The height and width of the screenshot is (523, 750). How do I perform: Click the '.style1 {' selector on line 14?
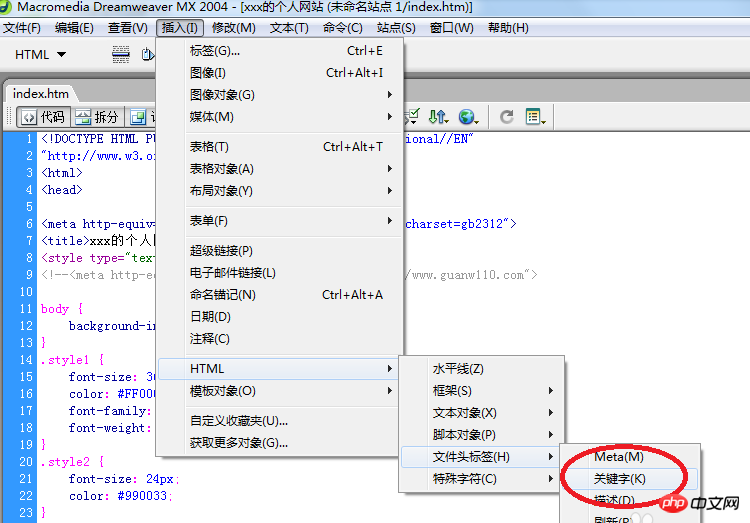[x=72, y=360]
